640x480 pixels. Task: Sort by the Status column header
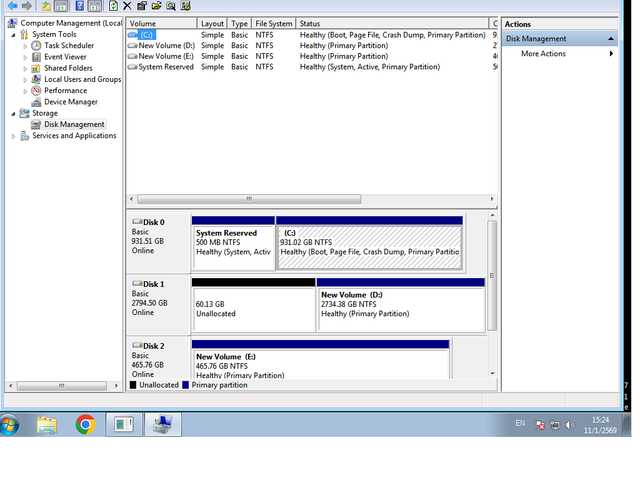tap(392, 23)
